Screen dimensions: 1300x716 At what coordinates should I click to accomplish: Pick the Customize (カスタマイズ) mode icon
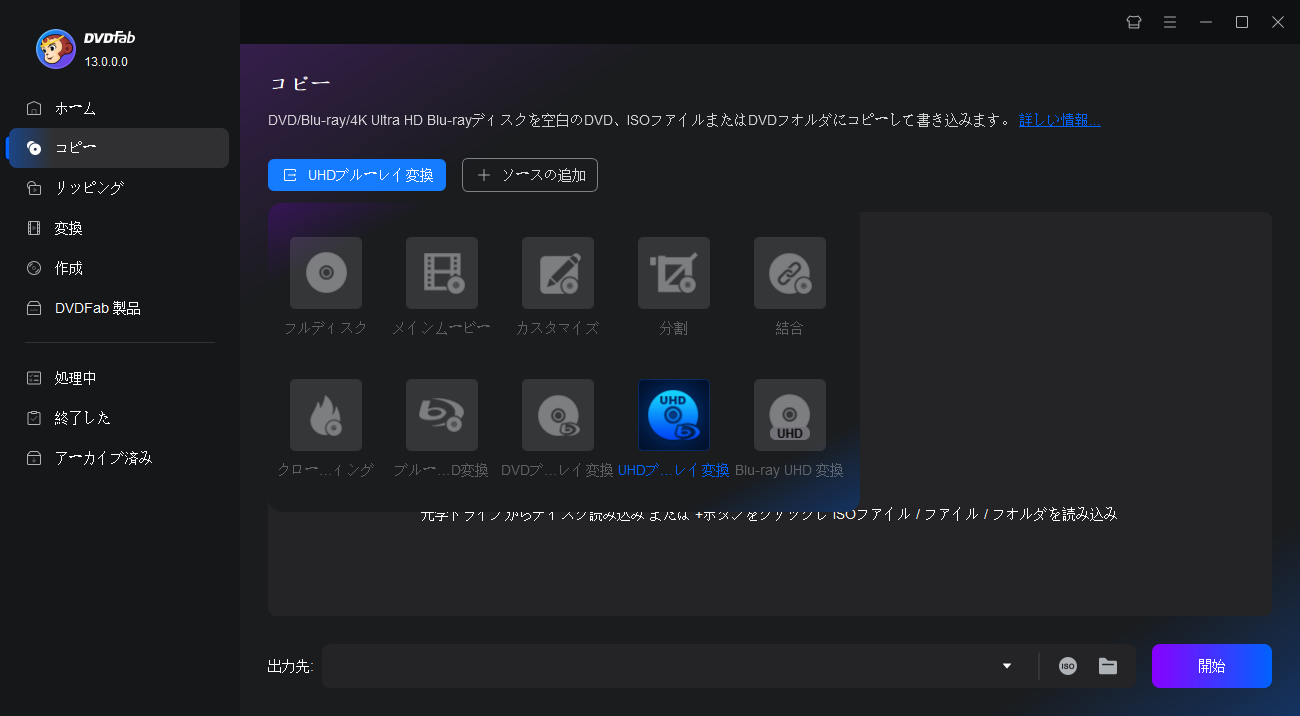coord(558,272)
